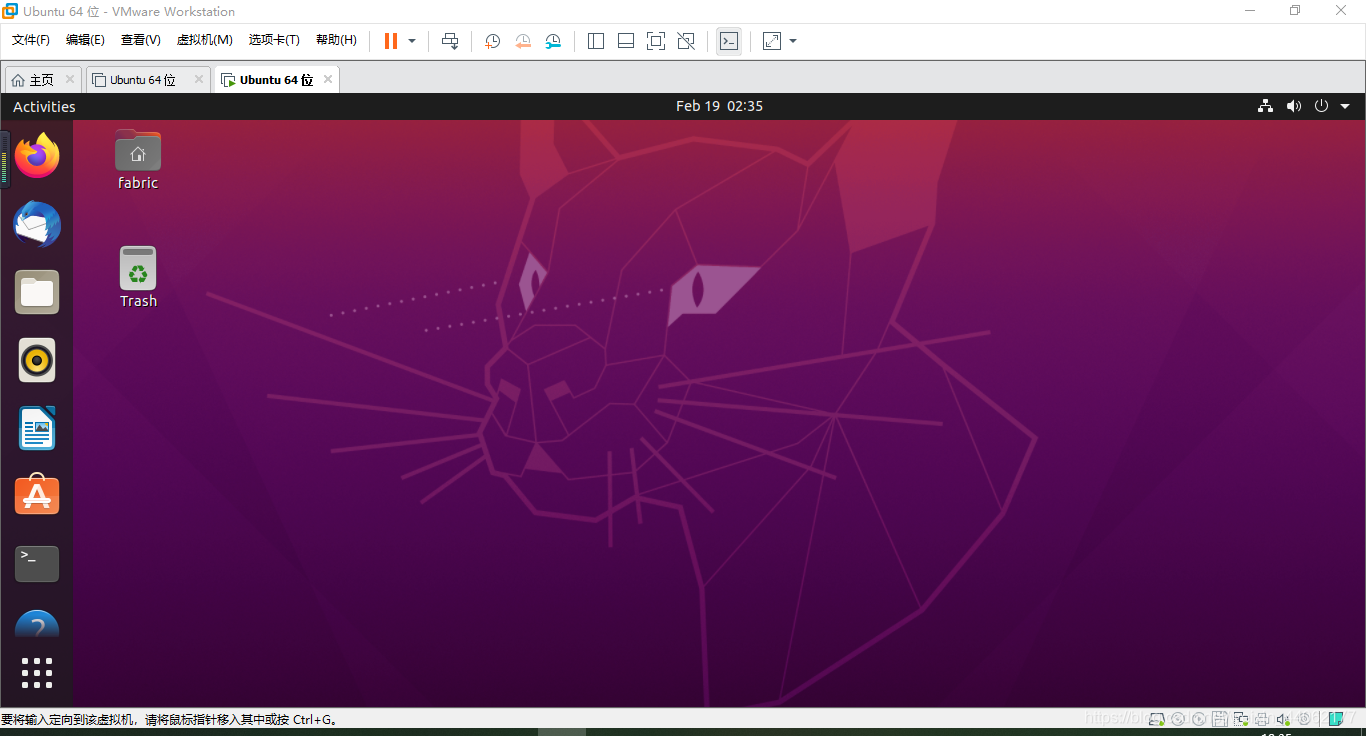Click the speaker volume icon in Ubuntu top bar
Screen dimensions: 1366x736
click(x=1293, y=106)
